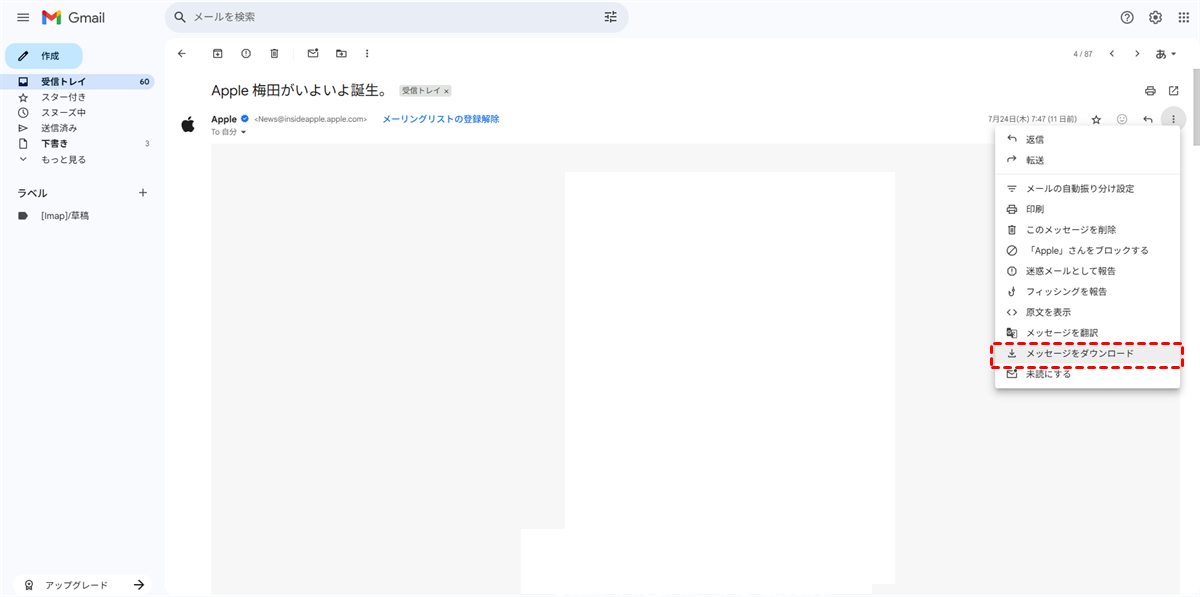The width and height of the screenshot is (1200, 597).
Task: Click the 作成 compose button
Action: click(x=44, y=56)
